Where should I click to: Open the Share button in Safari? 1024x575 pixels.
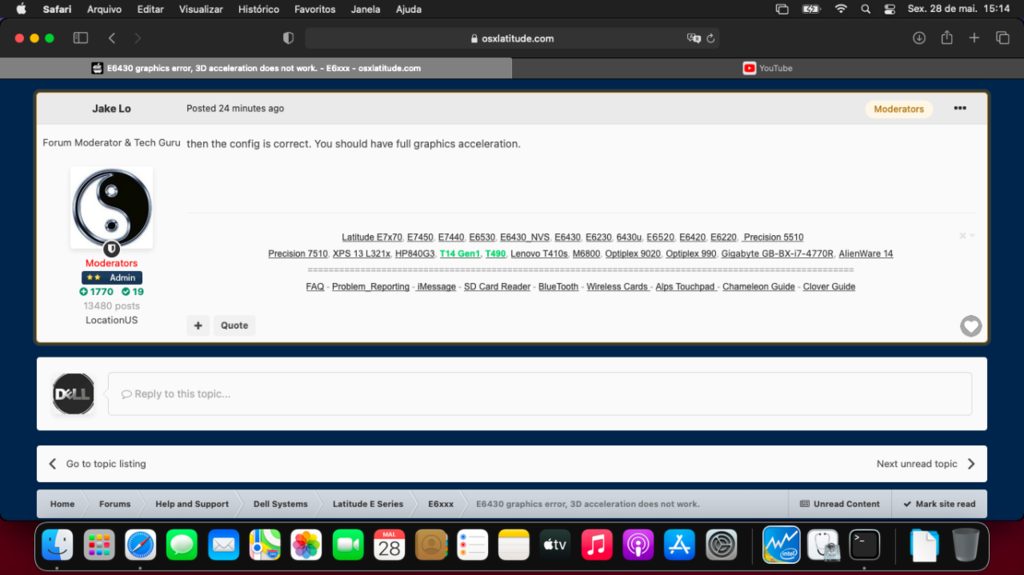tap(946, 37)
